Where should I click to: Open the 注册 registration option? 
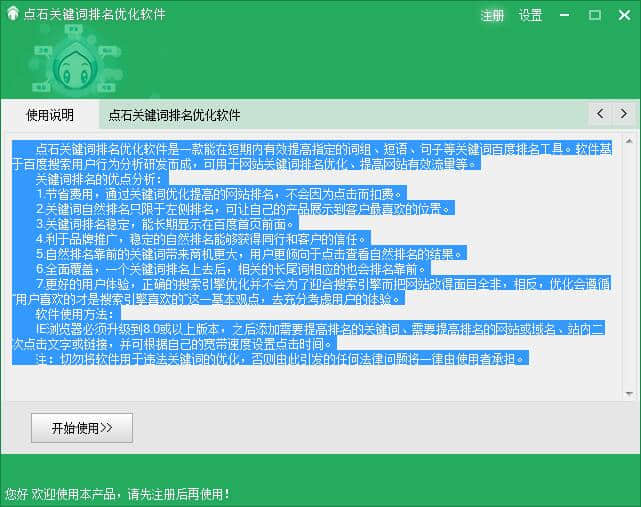click(492, 15)
